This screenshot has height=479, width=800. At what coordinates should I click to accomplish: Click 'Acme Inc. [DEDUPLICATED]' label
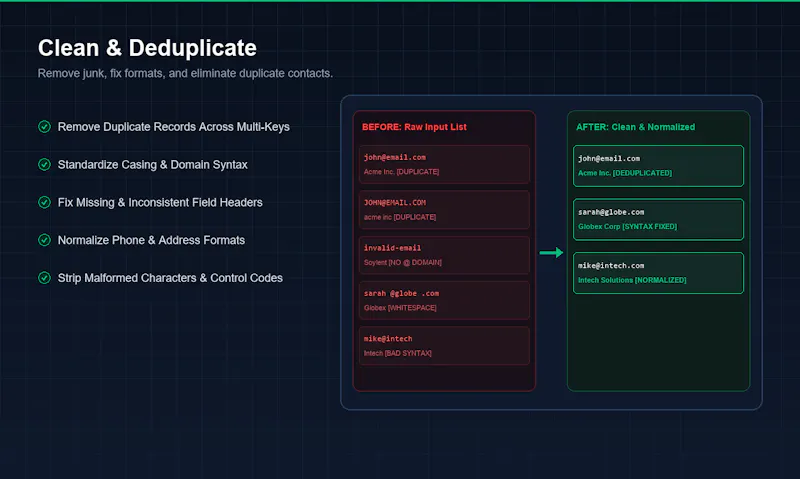(624, 173)
